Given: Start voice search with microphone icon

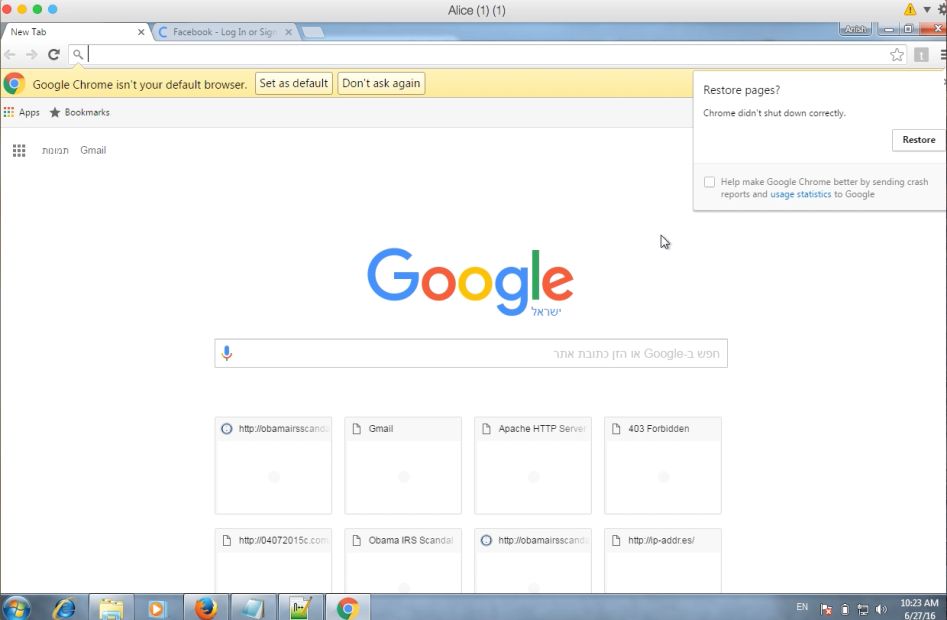Looking at the screenshot, I should (x=226, y=353).
